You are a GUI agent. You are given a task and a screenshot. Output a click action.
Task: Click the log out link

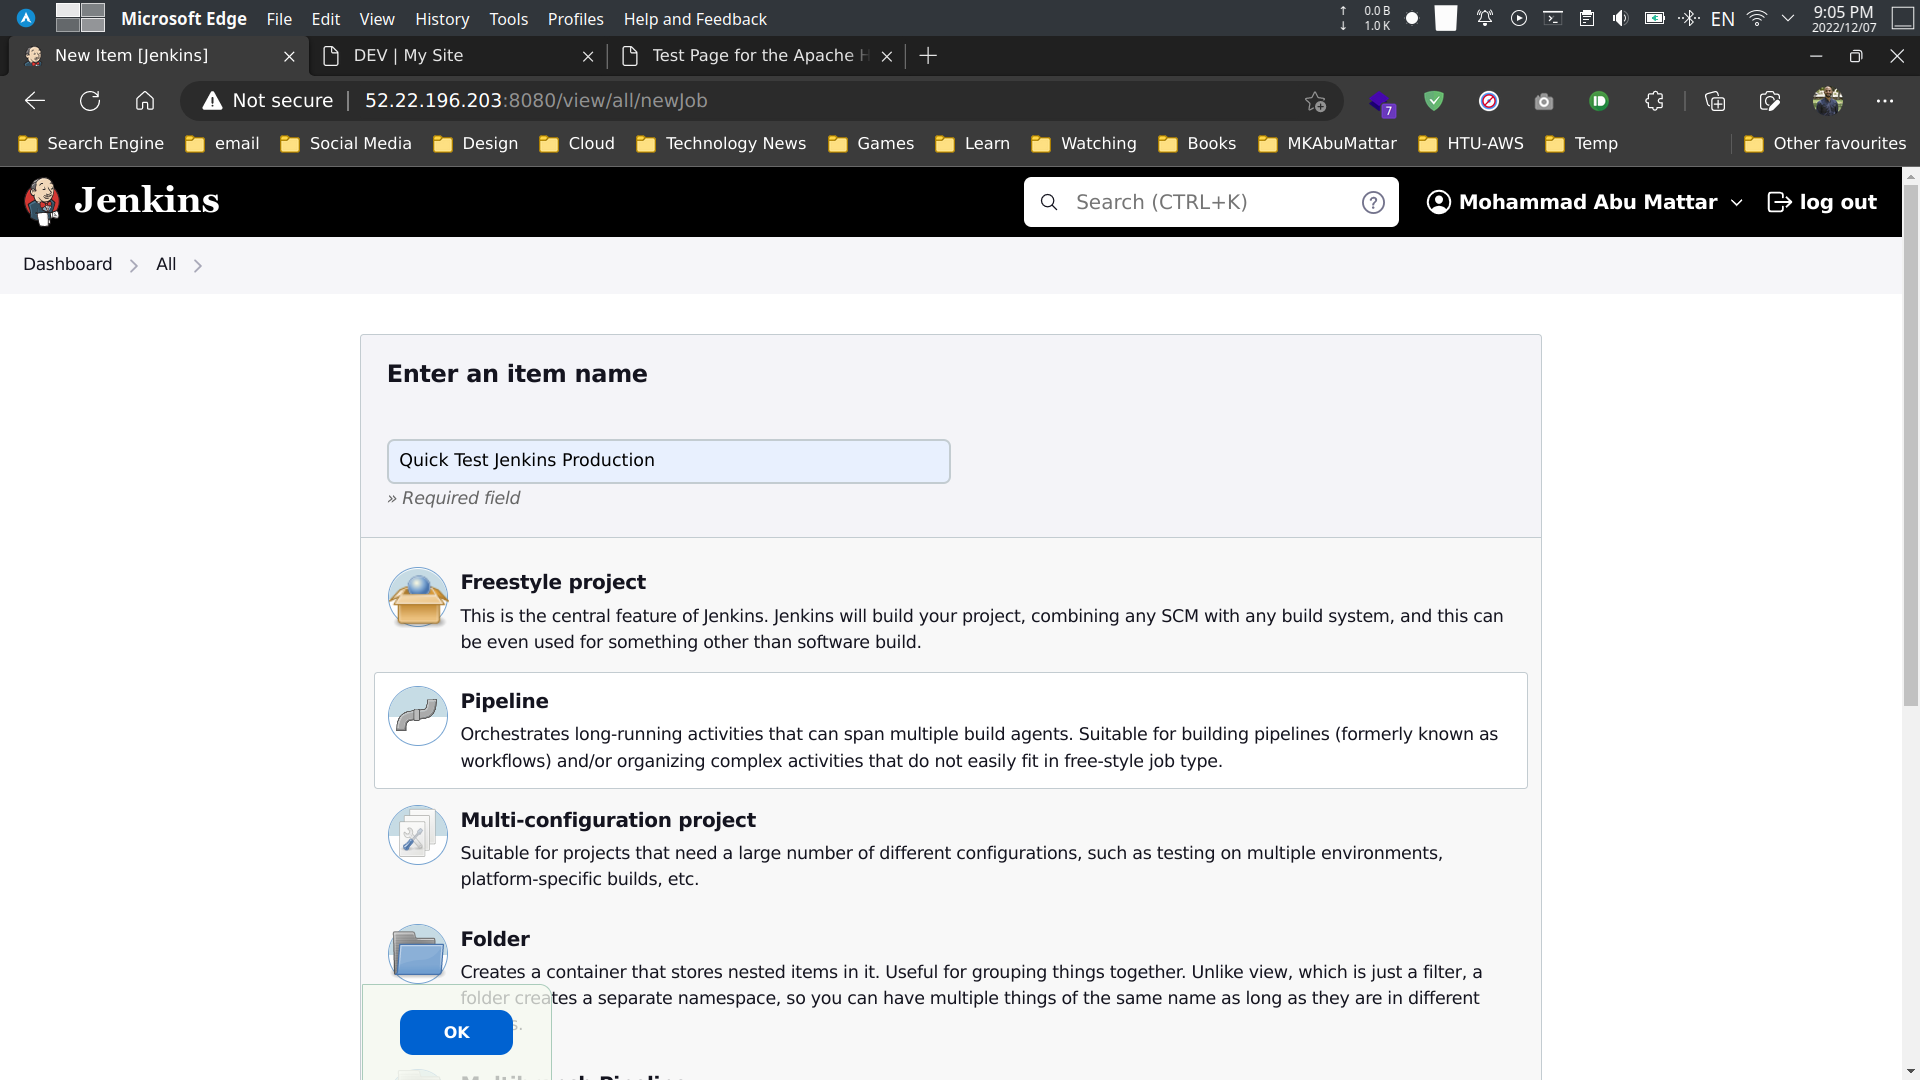[1822, 203]
